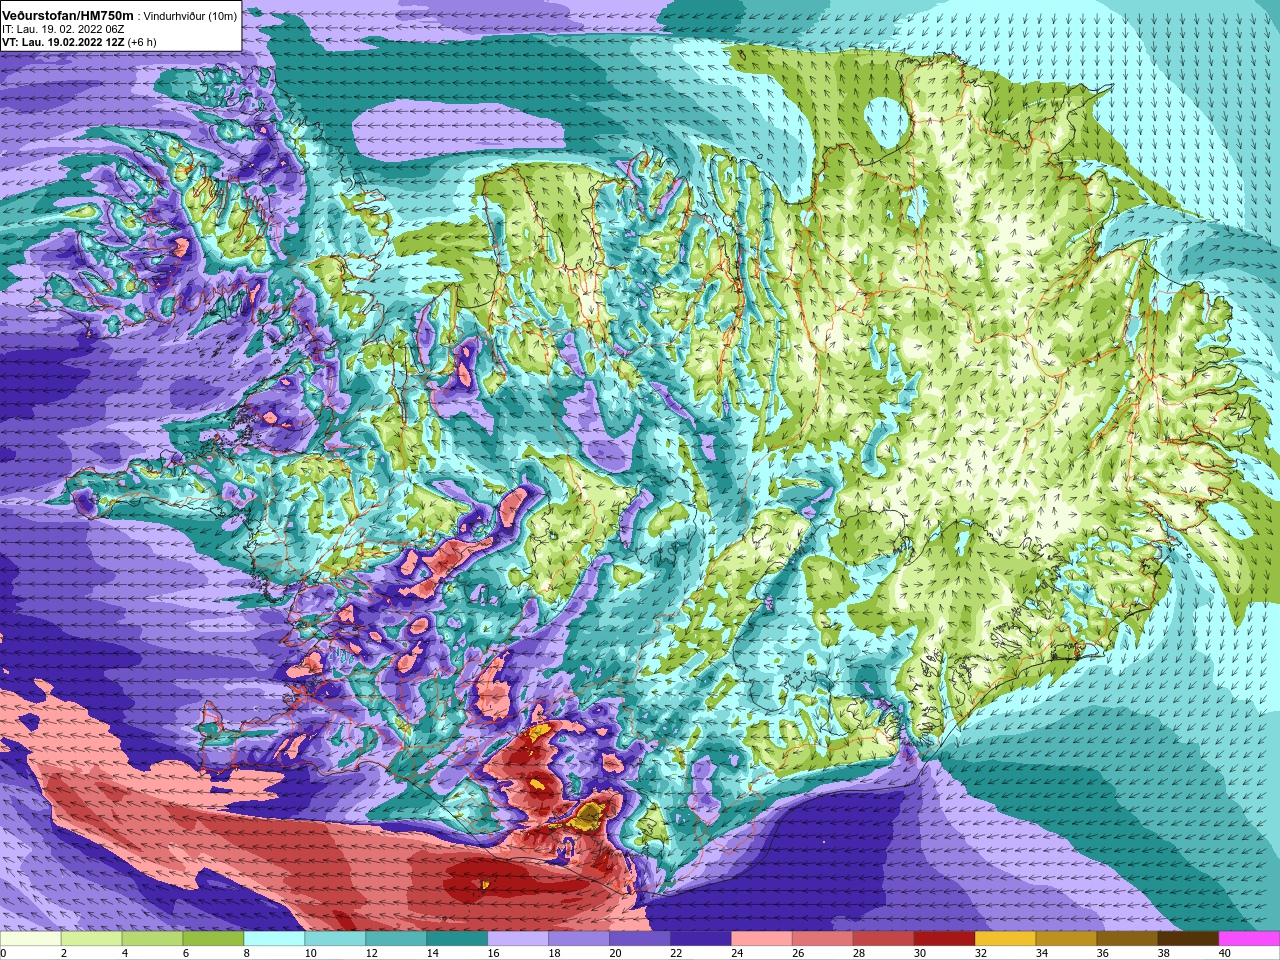Select the brown 36–38 legend swatch
This screenshot has width=1280, height=960.
(x=1129, y=939)
